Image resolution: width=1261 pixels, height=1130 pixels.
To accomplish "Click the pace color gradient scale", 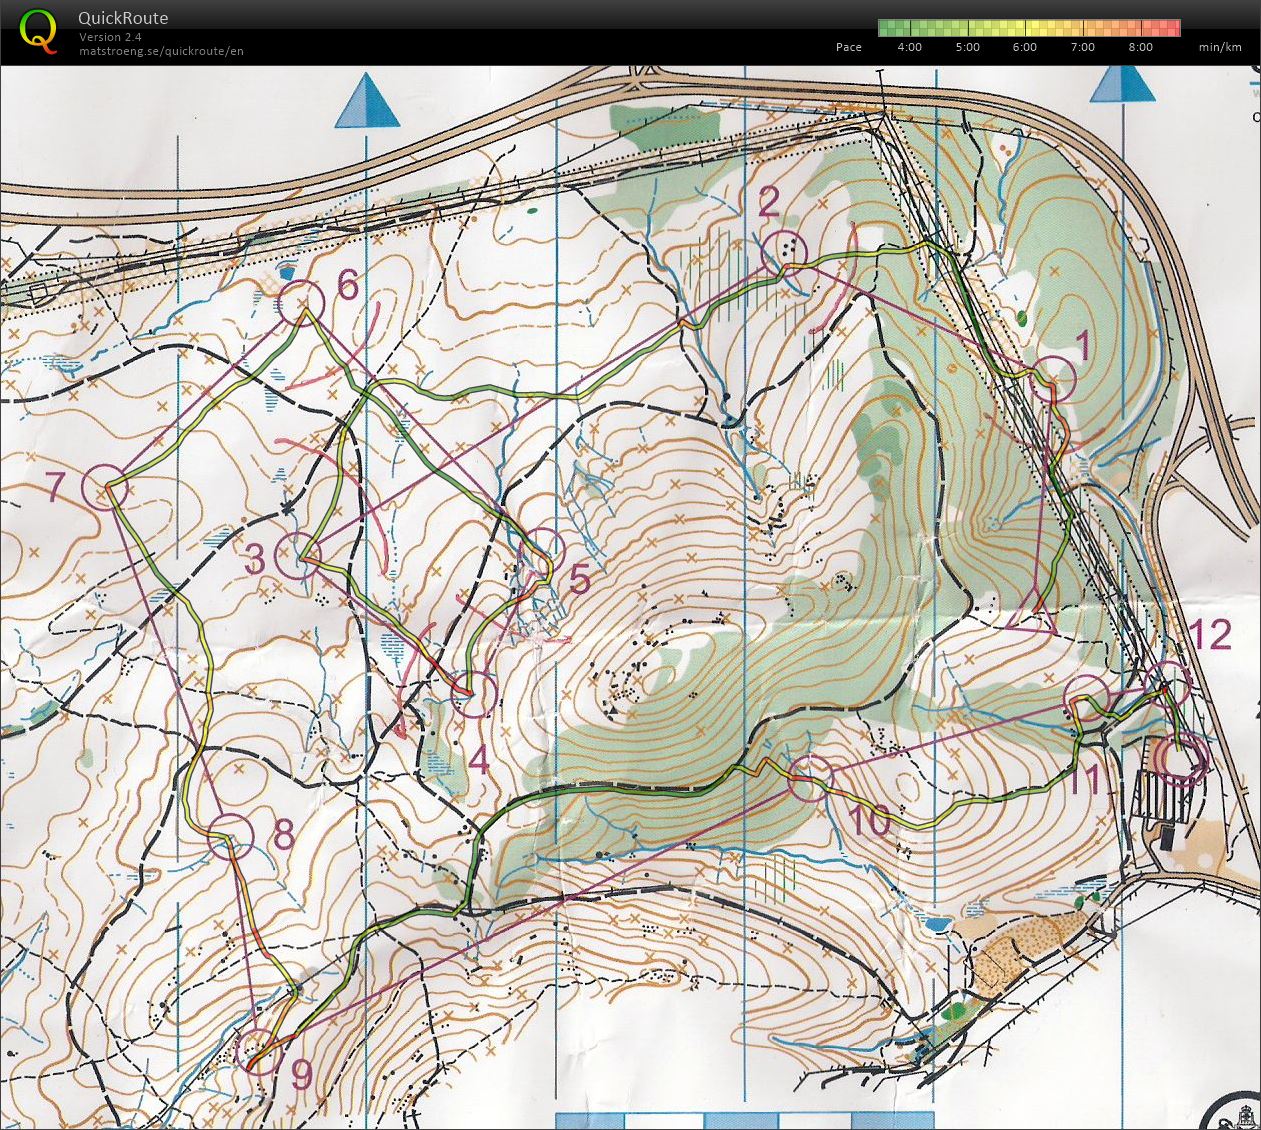I will coord(1028,28).
